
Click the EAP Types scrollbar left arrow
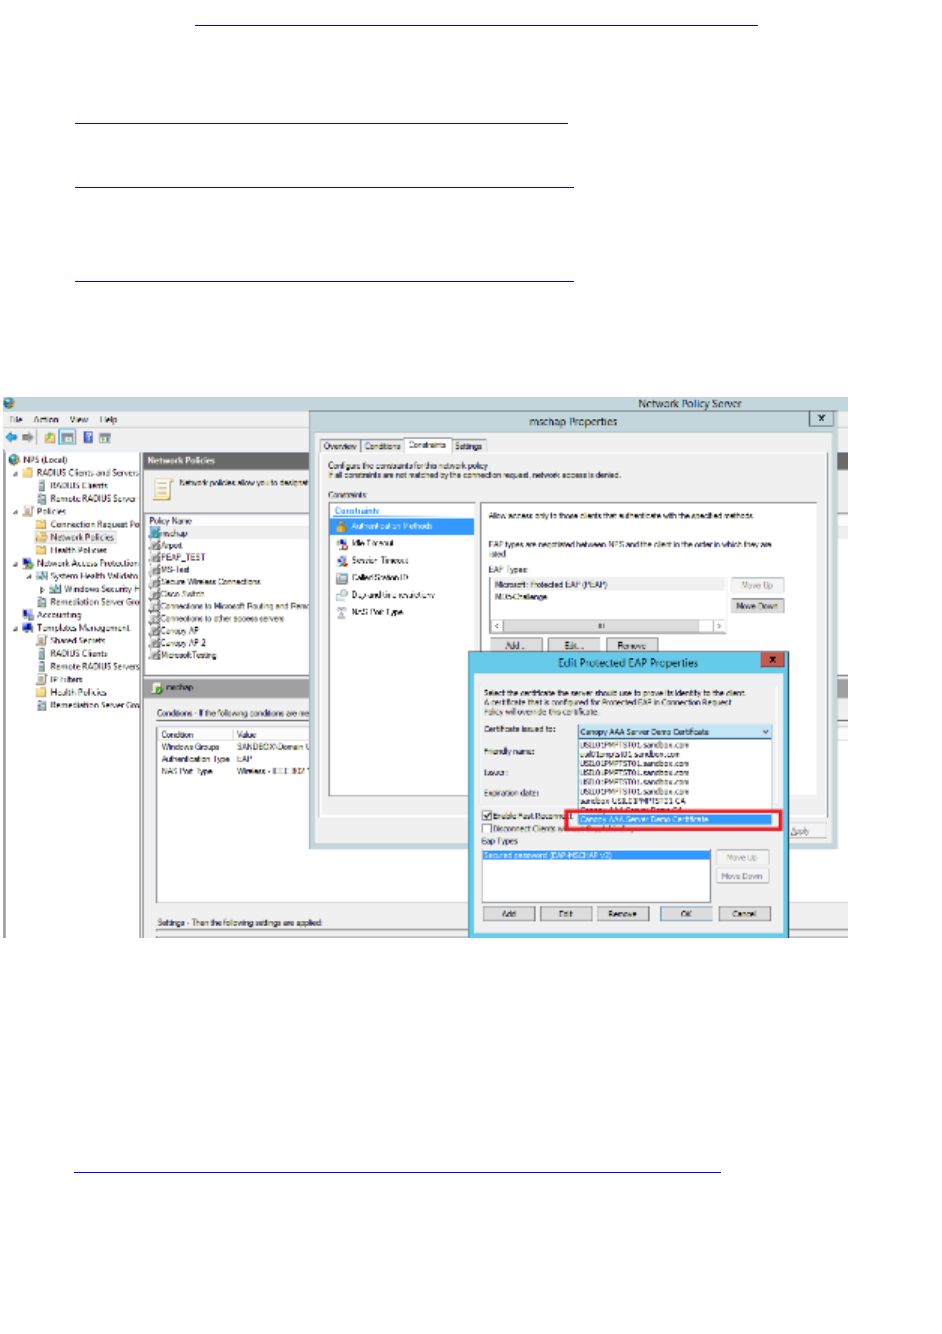[x=496, y=626]
